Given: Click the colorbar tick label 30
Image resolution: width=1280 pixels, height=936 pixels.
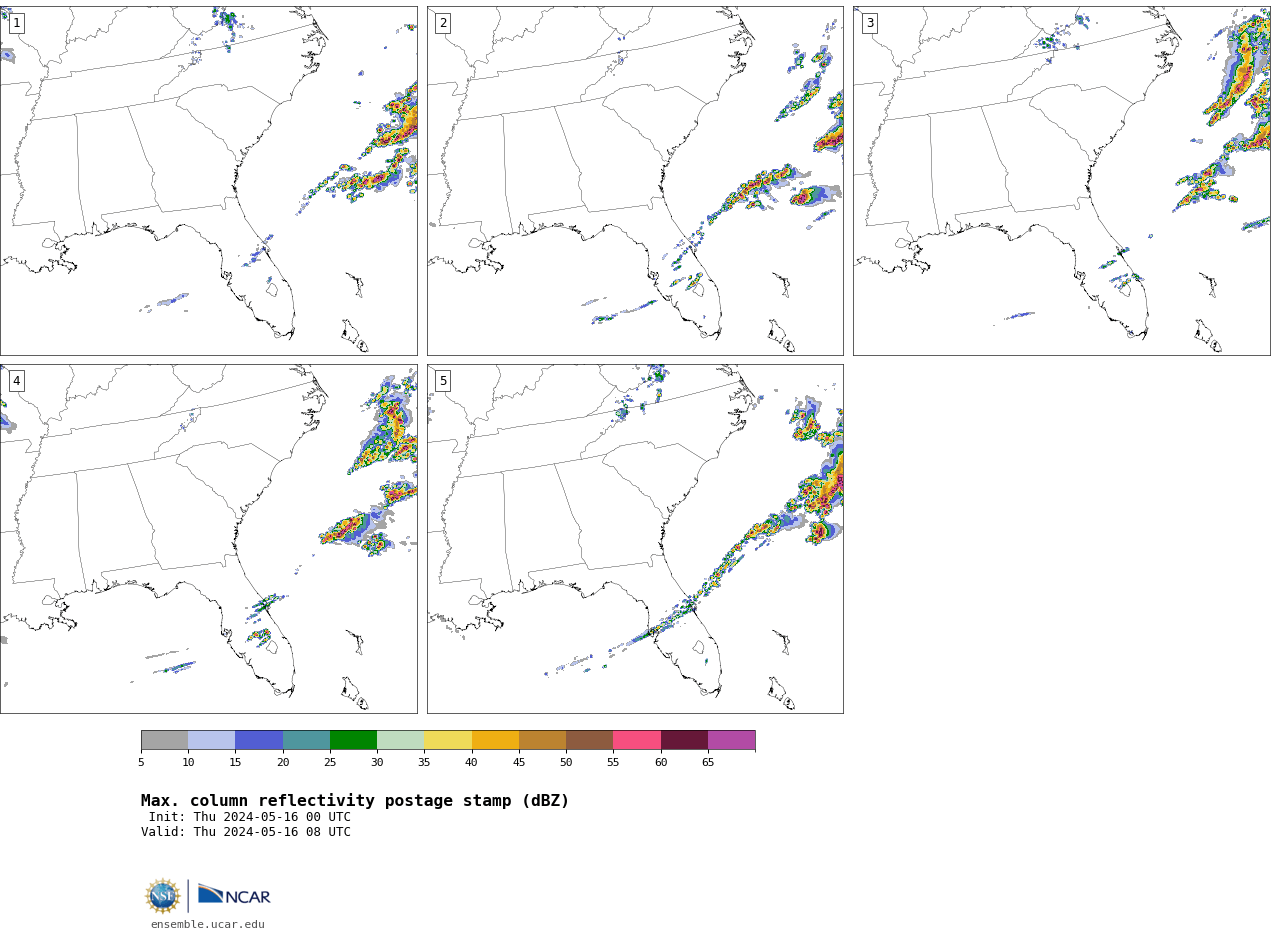Looking at the screenshot, I should 377,763.
